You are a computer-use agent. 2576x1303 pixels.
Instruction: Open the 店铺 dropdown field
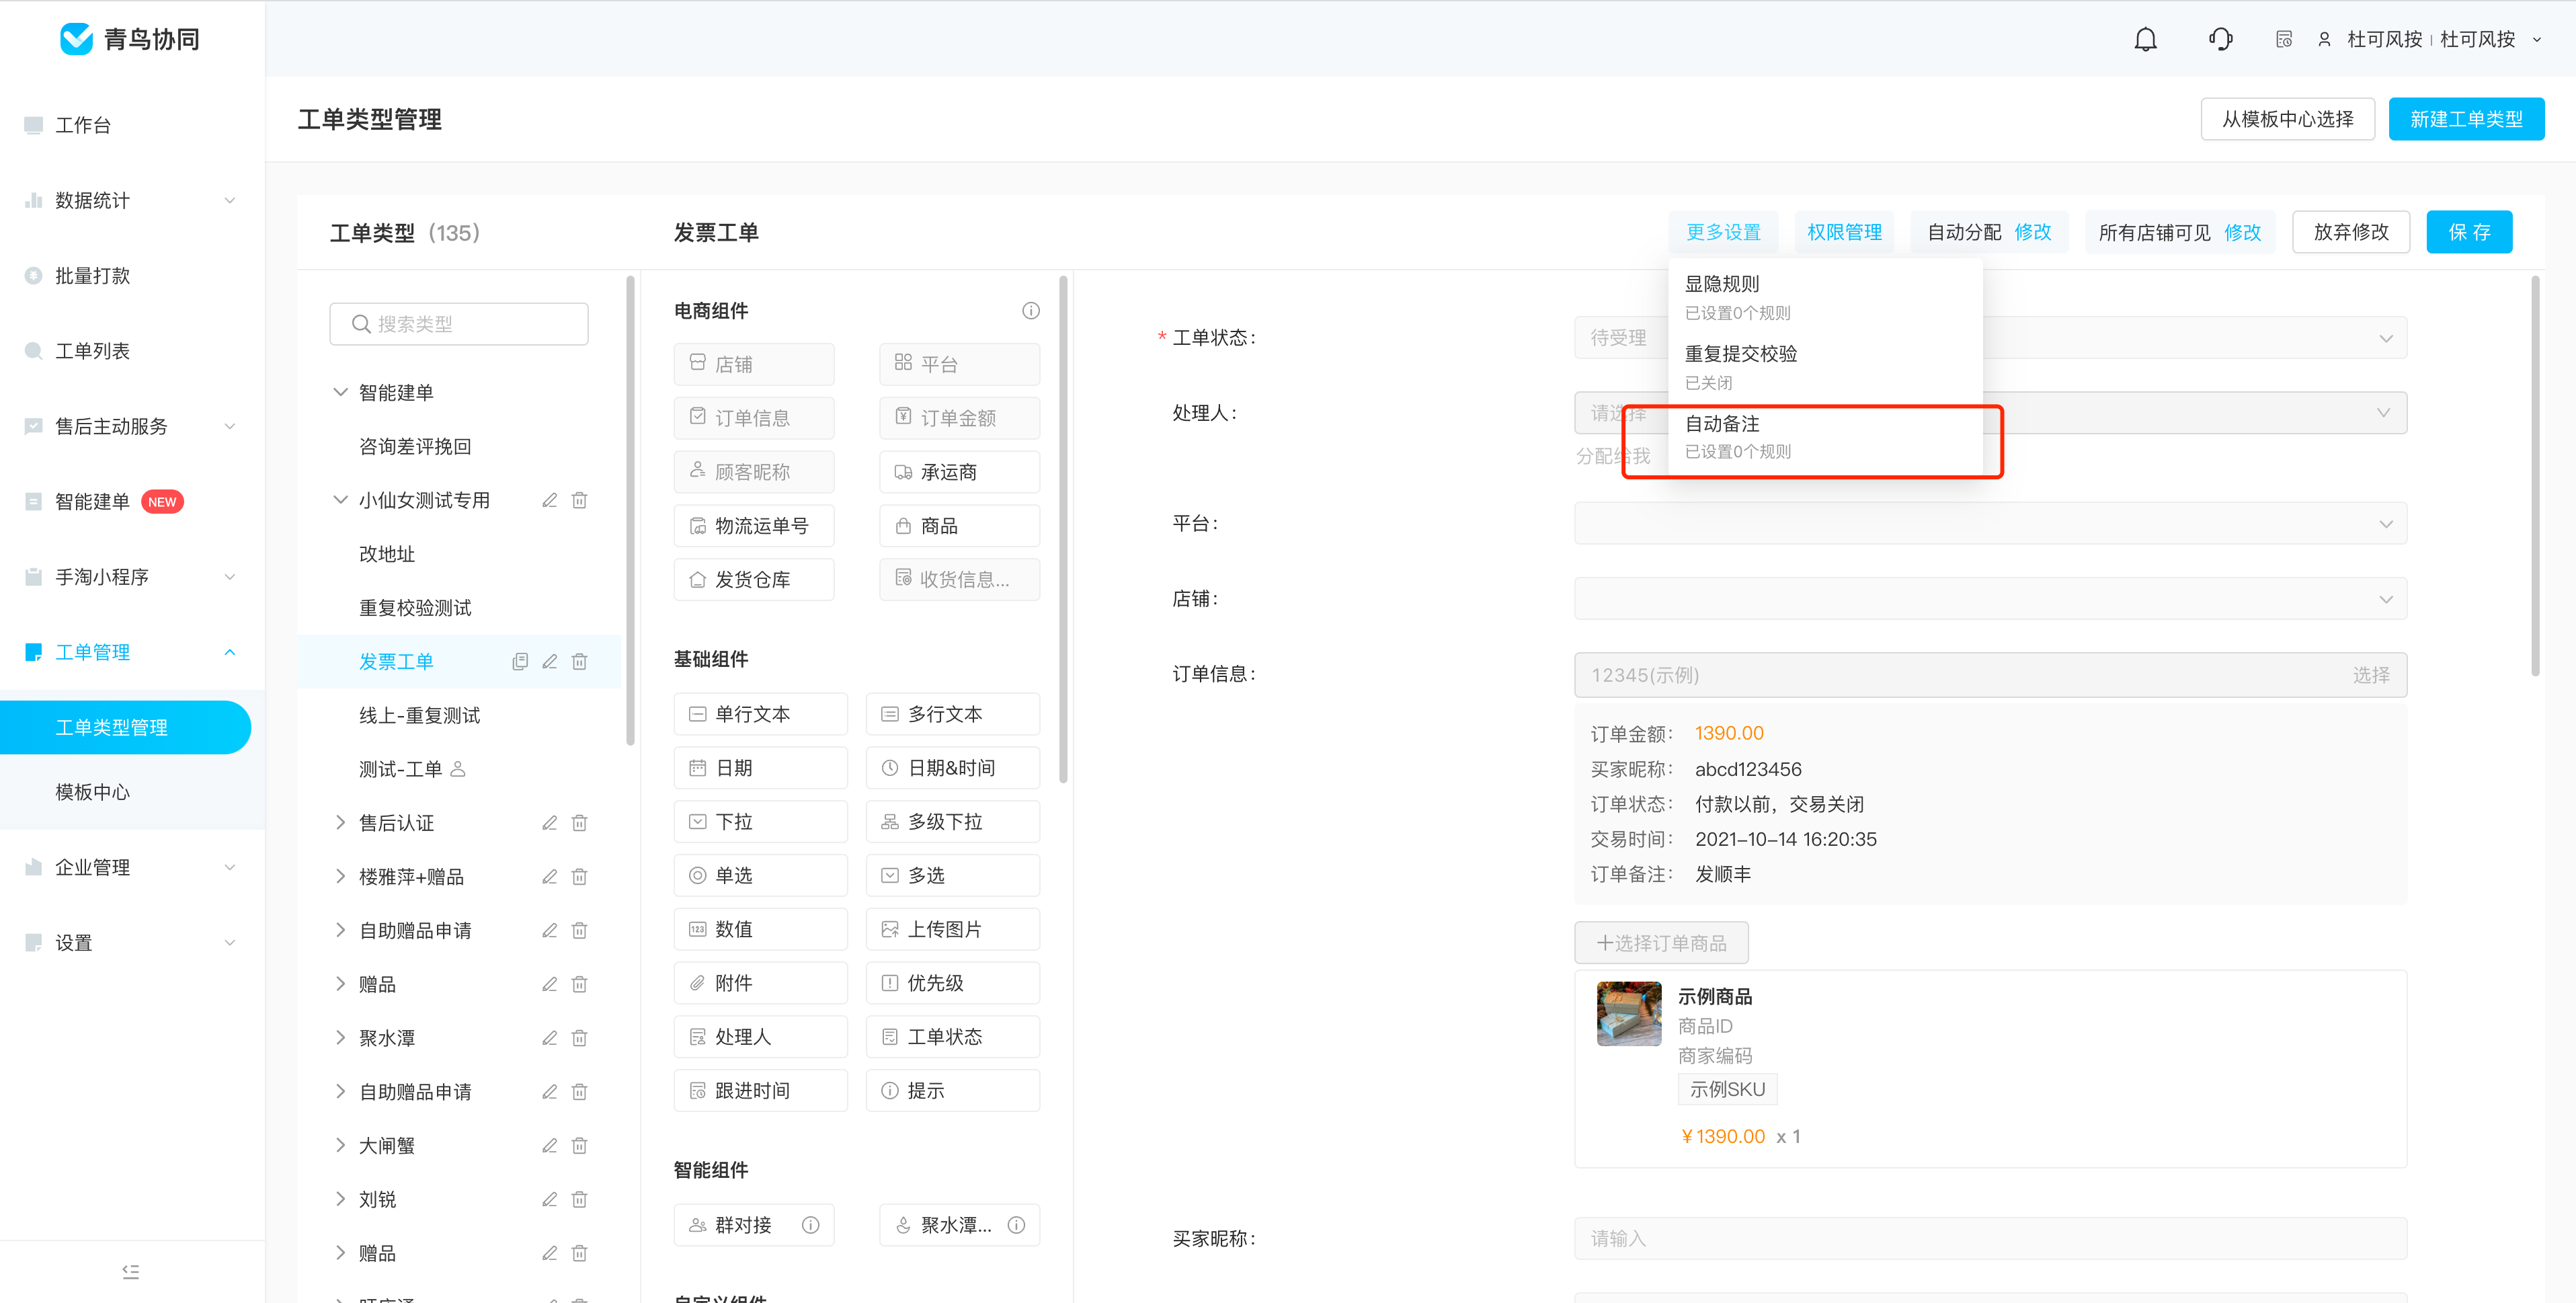coord(1990,599)
